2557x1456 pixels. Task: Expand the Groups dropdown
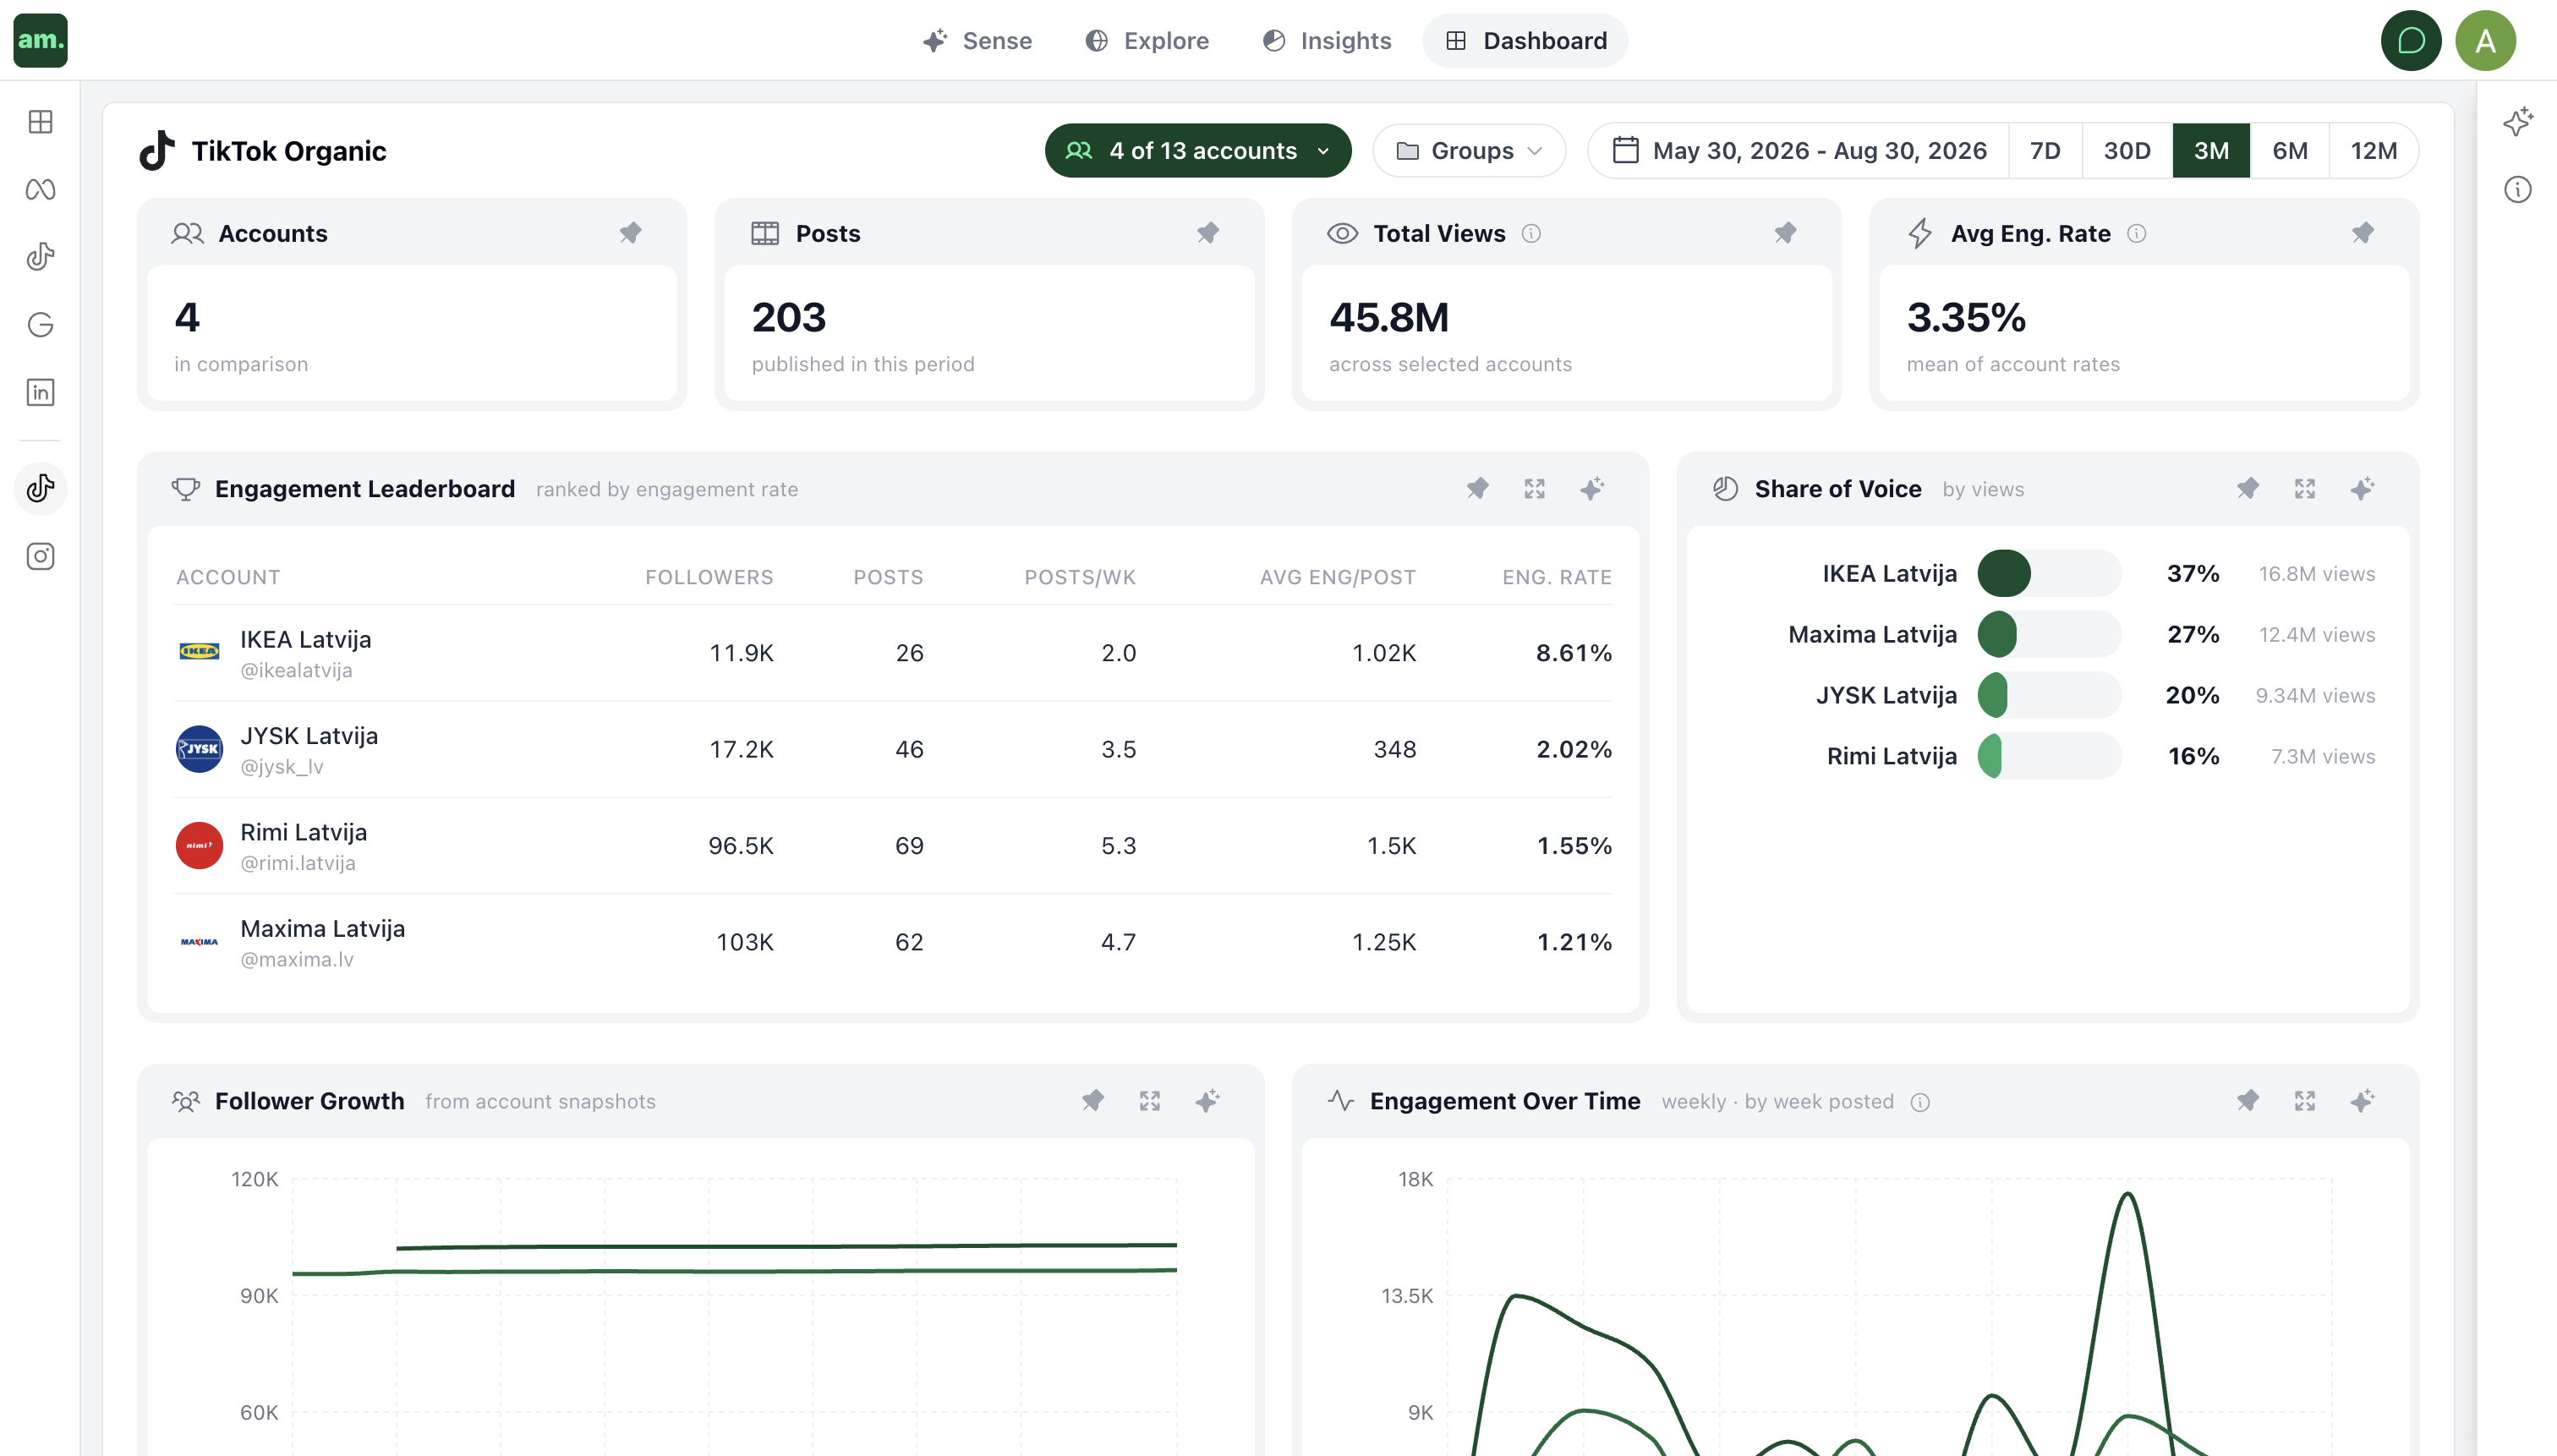pyautogui.click(x=1469, y=151)
